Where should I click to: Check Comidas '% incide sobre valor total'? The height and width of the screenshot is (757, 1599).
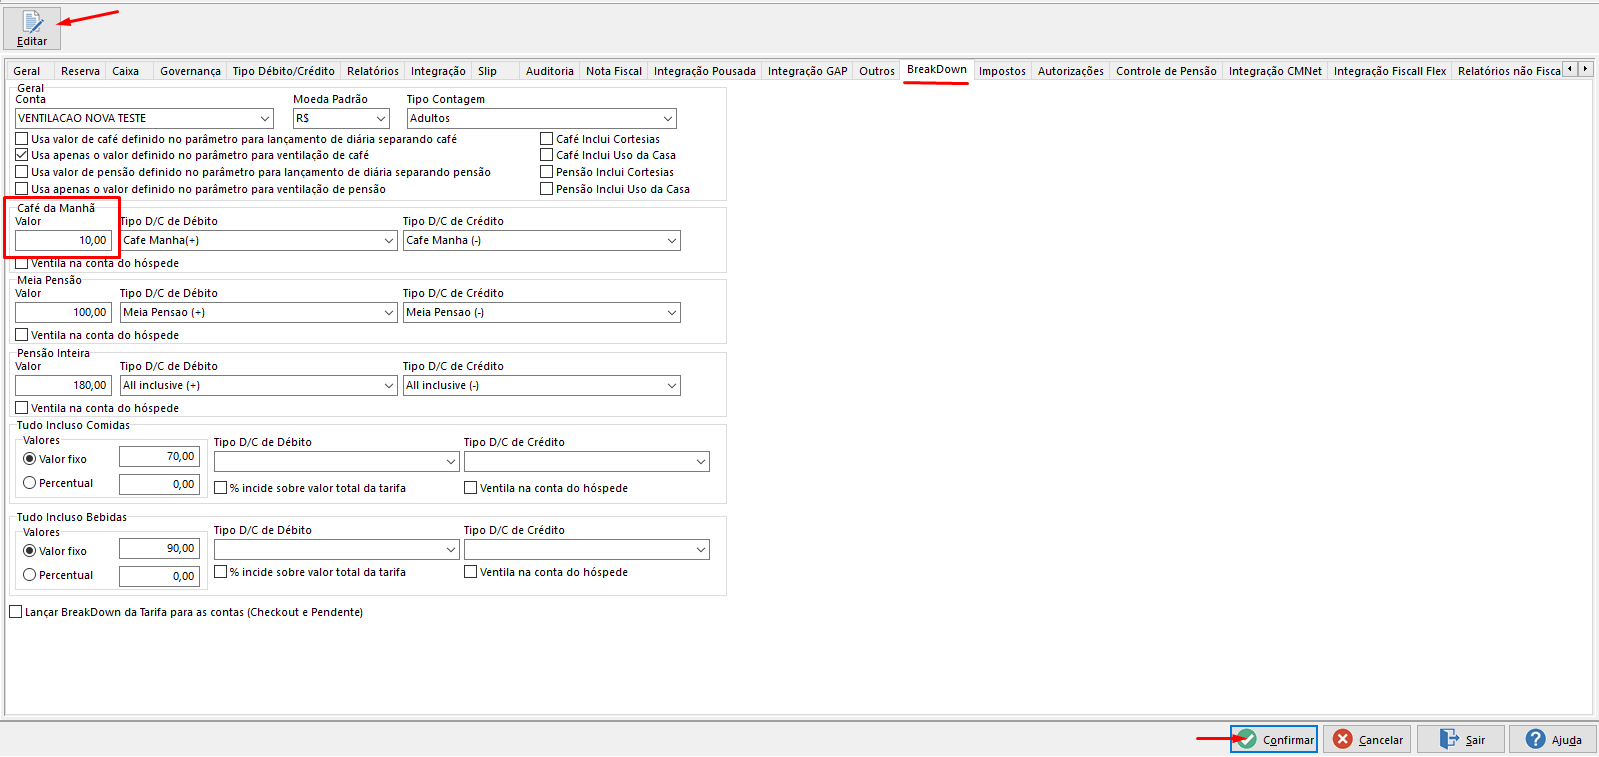tap(221, 488)
